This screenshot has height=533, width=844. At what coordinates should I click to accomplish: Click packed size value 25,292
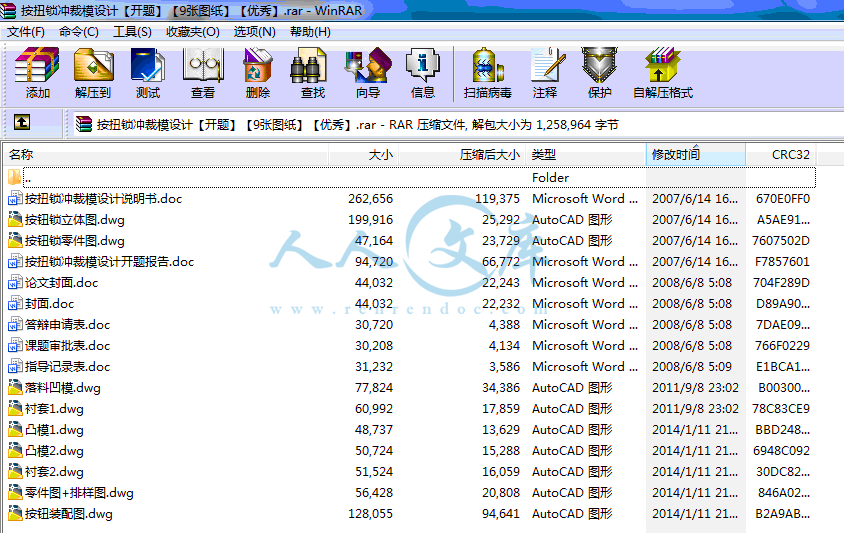(x=501, y=220)
